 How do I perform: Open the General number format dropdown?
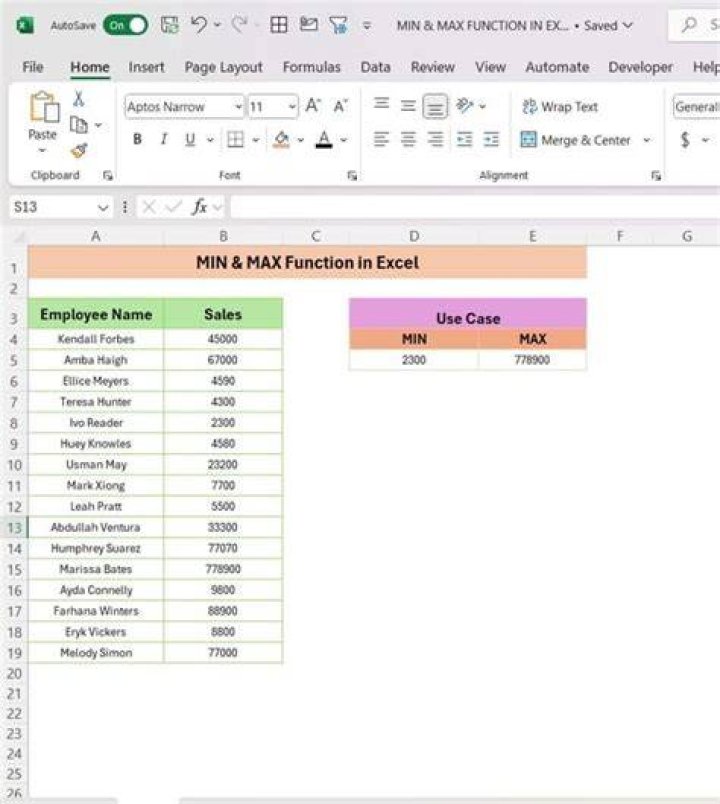click(696, 107)
